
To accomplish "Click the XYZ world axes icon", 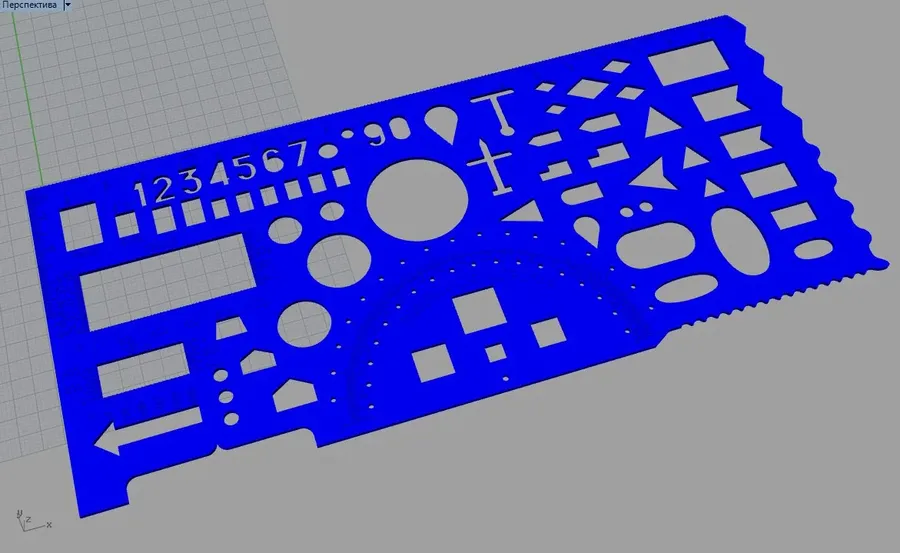I will (x=33, y=520).
